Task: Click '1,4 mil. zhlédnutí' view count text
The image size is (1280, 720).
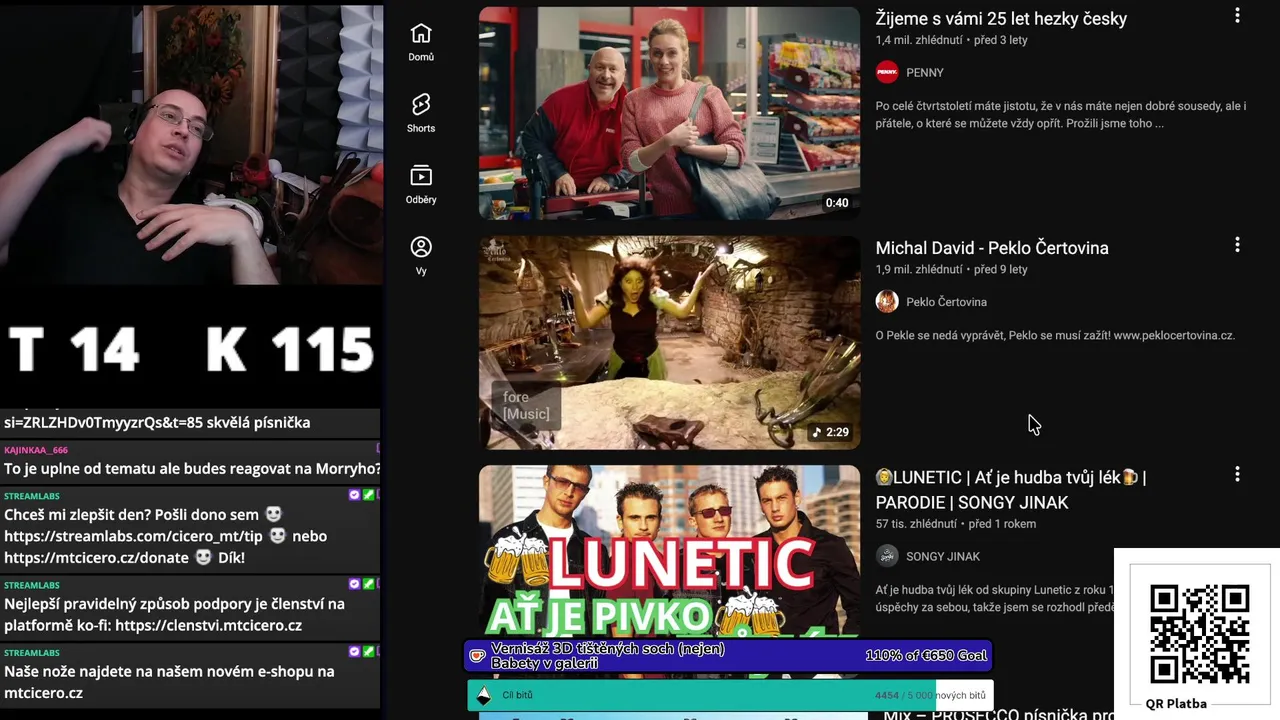Action: coord(919,40)
